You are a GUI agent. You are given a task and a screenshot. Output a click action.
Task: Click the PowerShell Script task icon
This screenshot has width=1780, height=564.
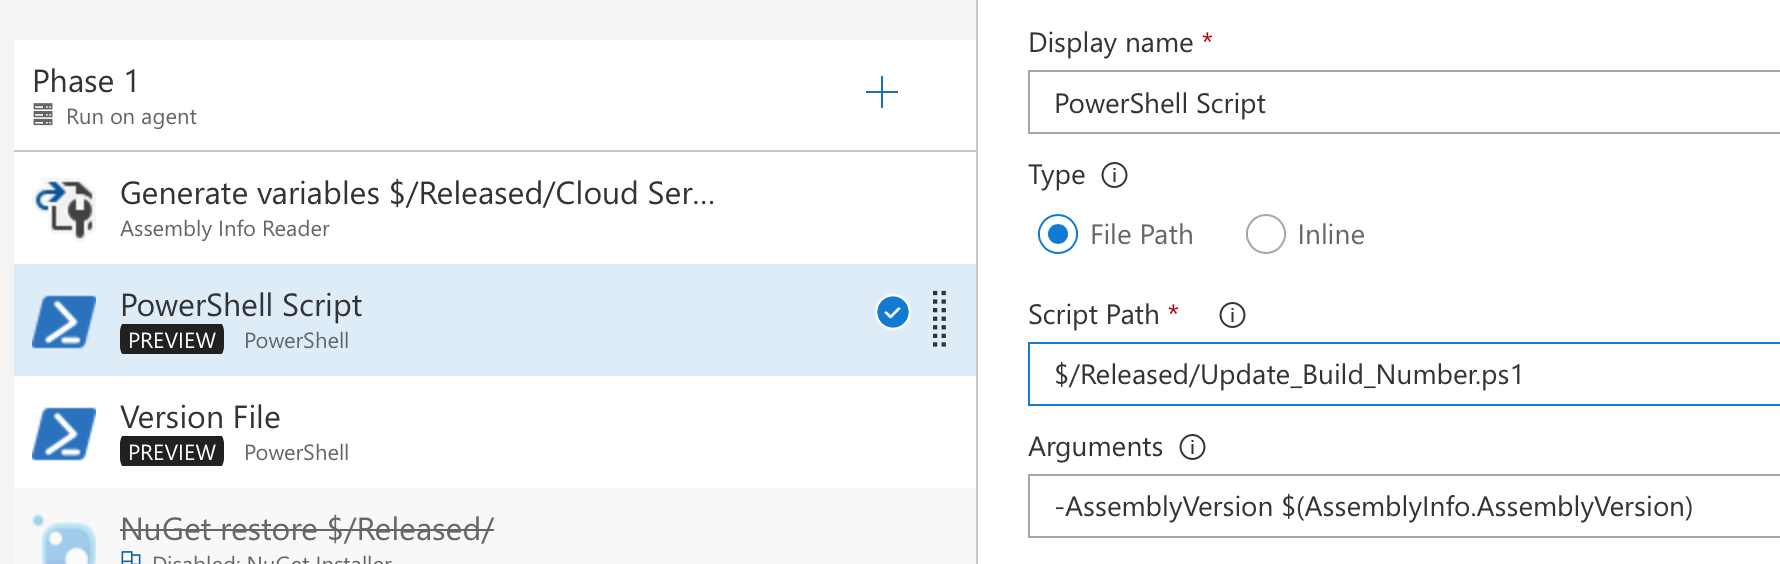coord(65,321)
